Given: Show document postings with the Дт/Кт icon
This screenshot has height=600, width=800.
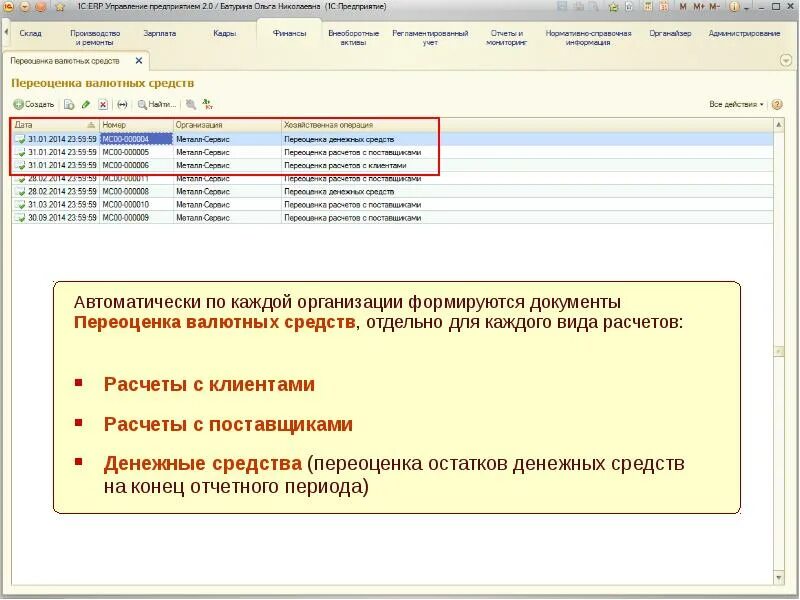Looking at the screenshot, I should point(208,105).
